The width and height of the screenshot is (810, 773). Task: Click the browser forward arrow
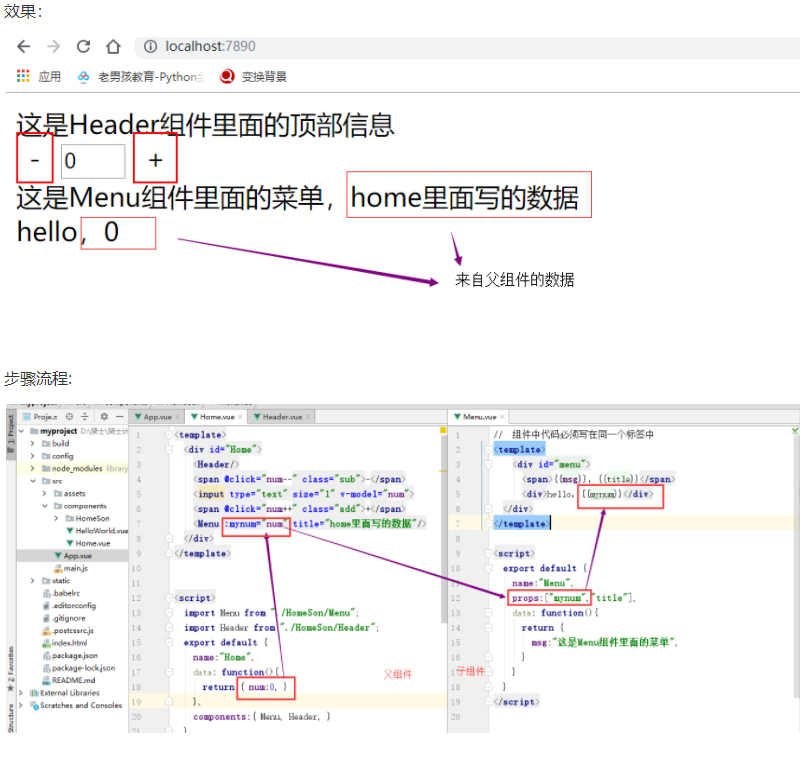click(x=53, y=47)
